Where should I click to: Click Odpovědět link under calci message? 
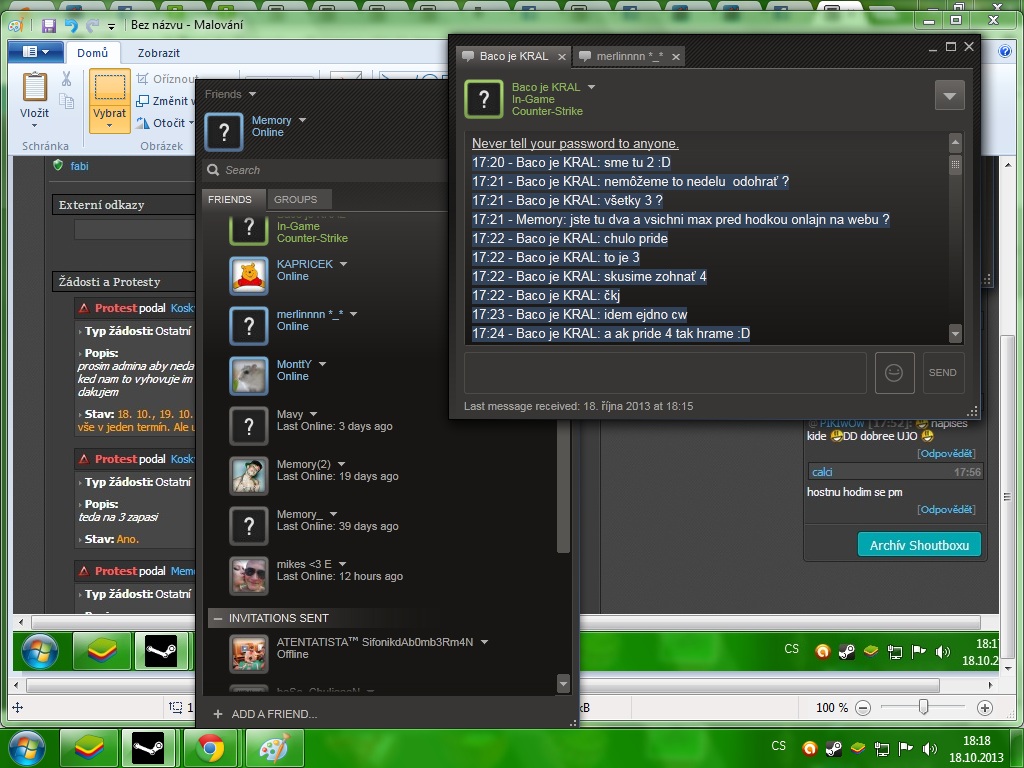pyautogui.click(x=946, y=509)
